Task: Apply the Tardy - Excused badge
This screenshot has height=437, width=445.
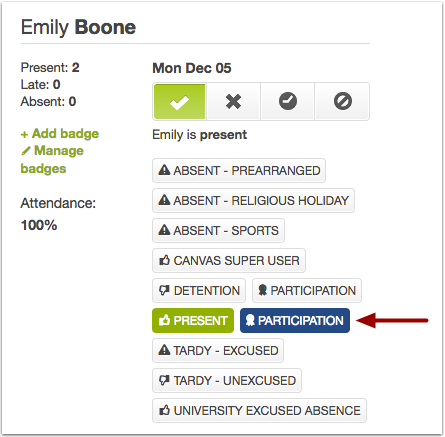Action: click(218, 350)
